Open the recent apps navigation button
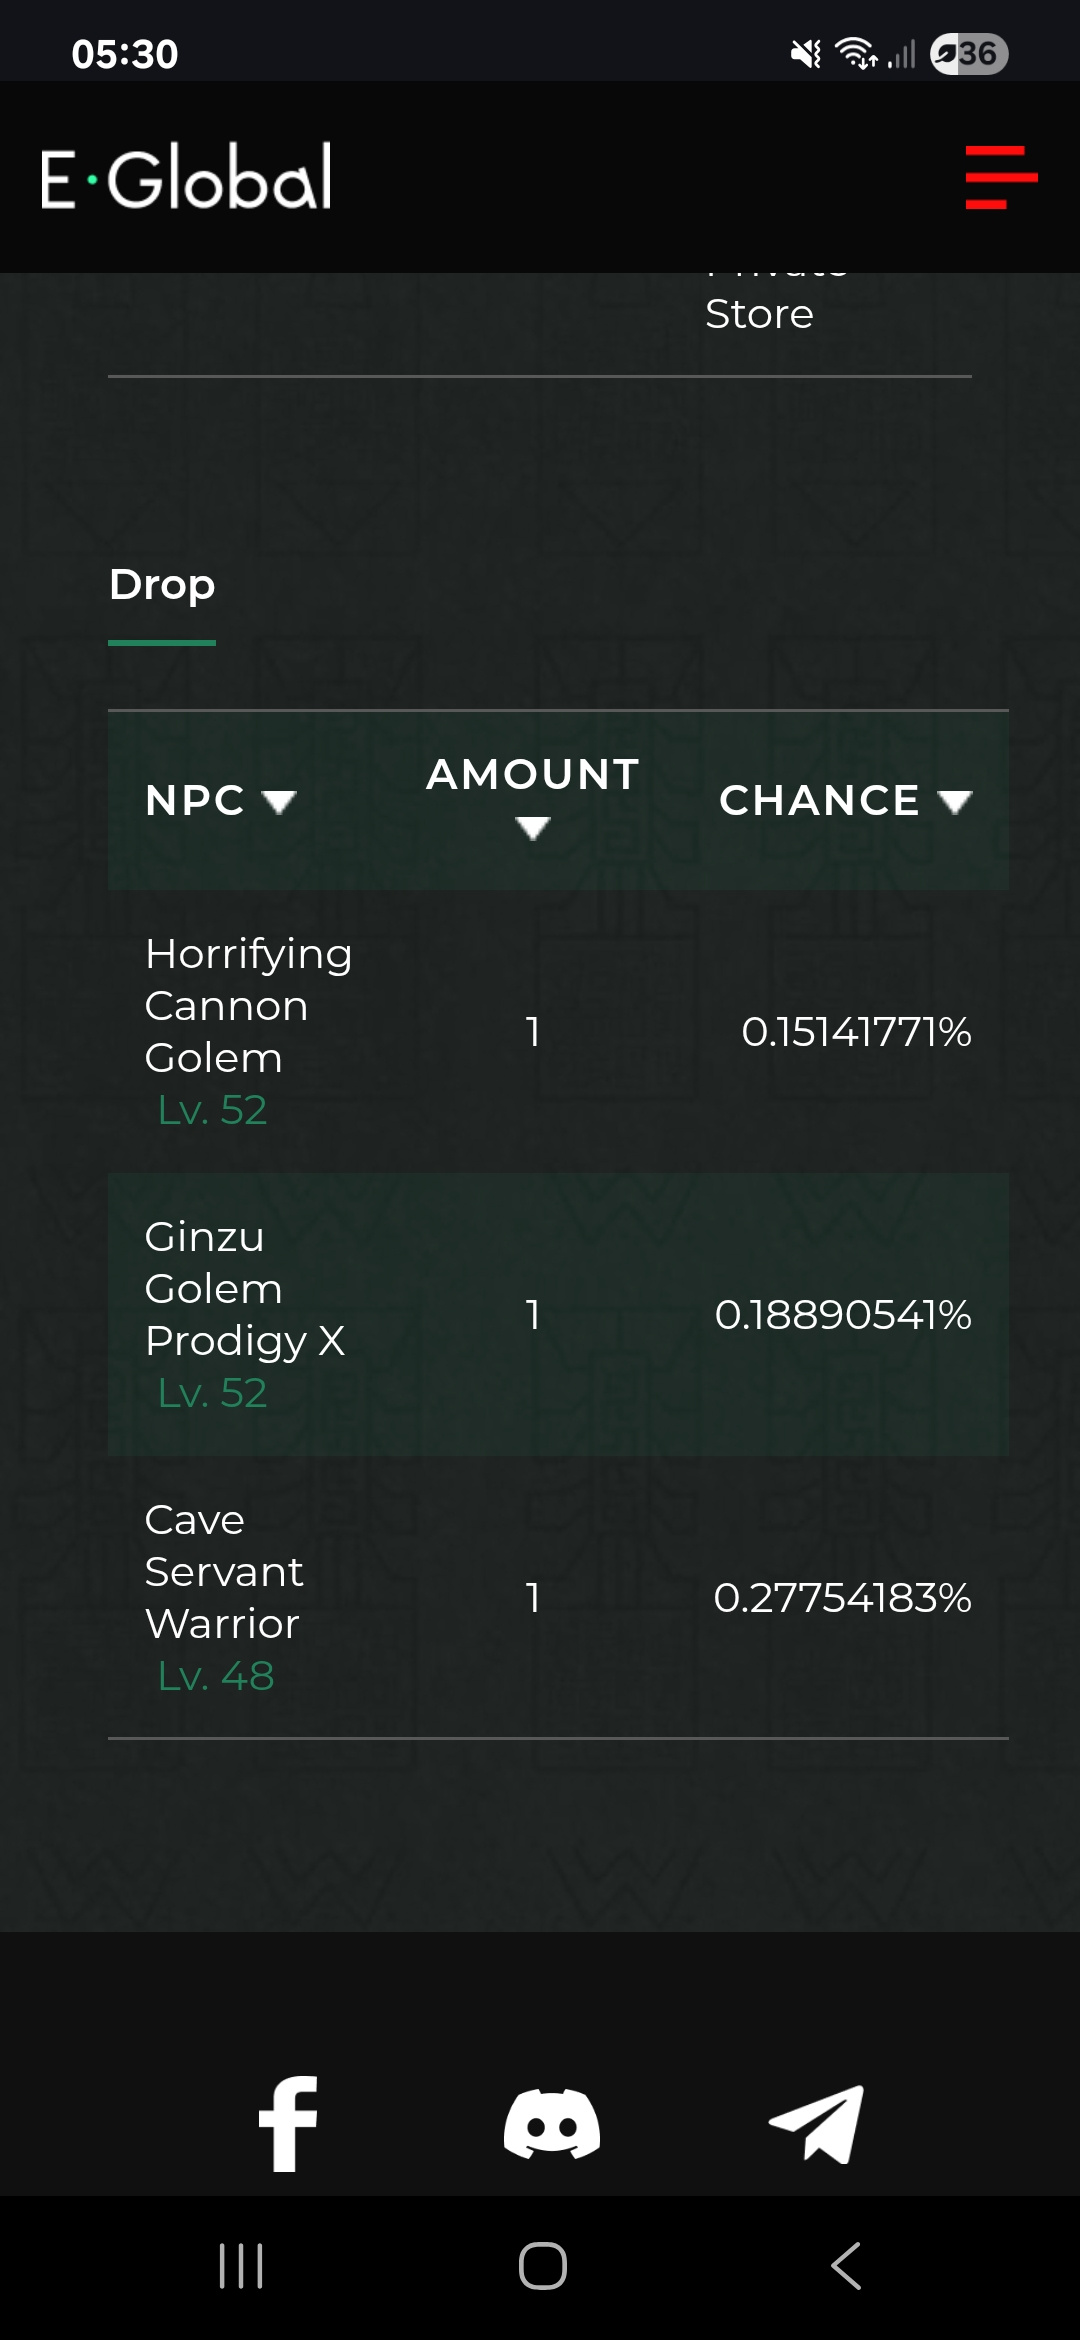The image size is (1080, 2340). (x=241, y=2265)
